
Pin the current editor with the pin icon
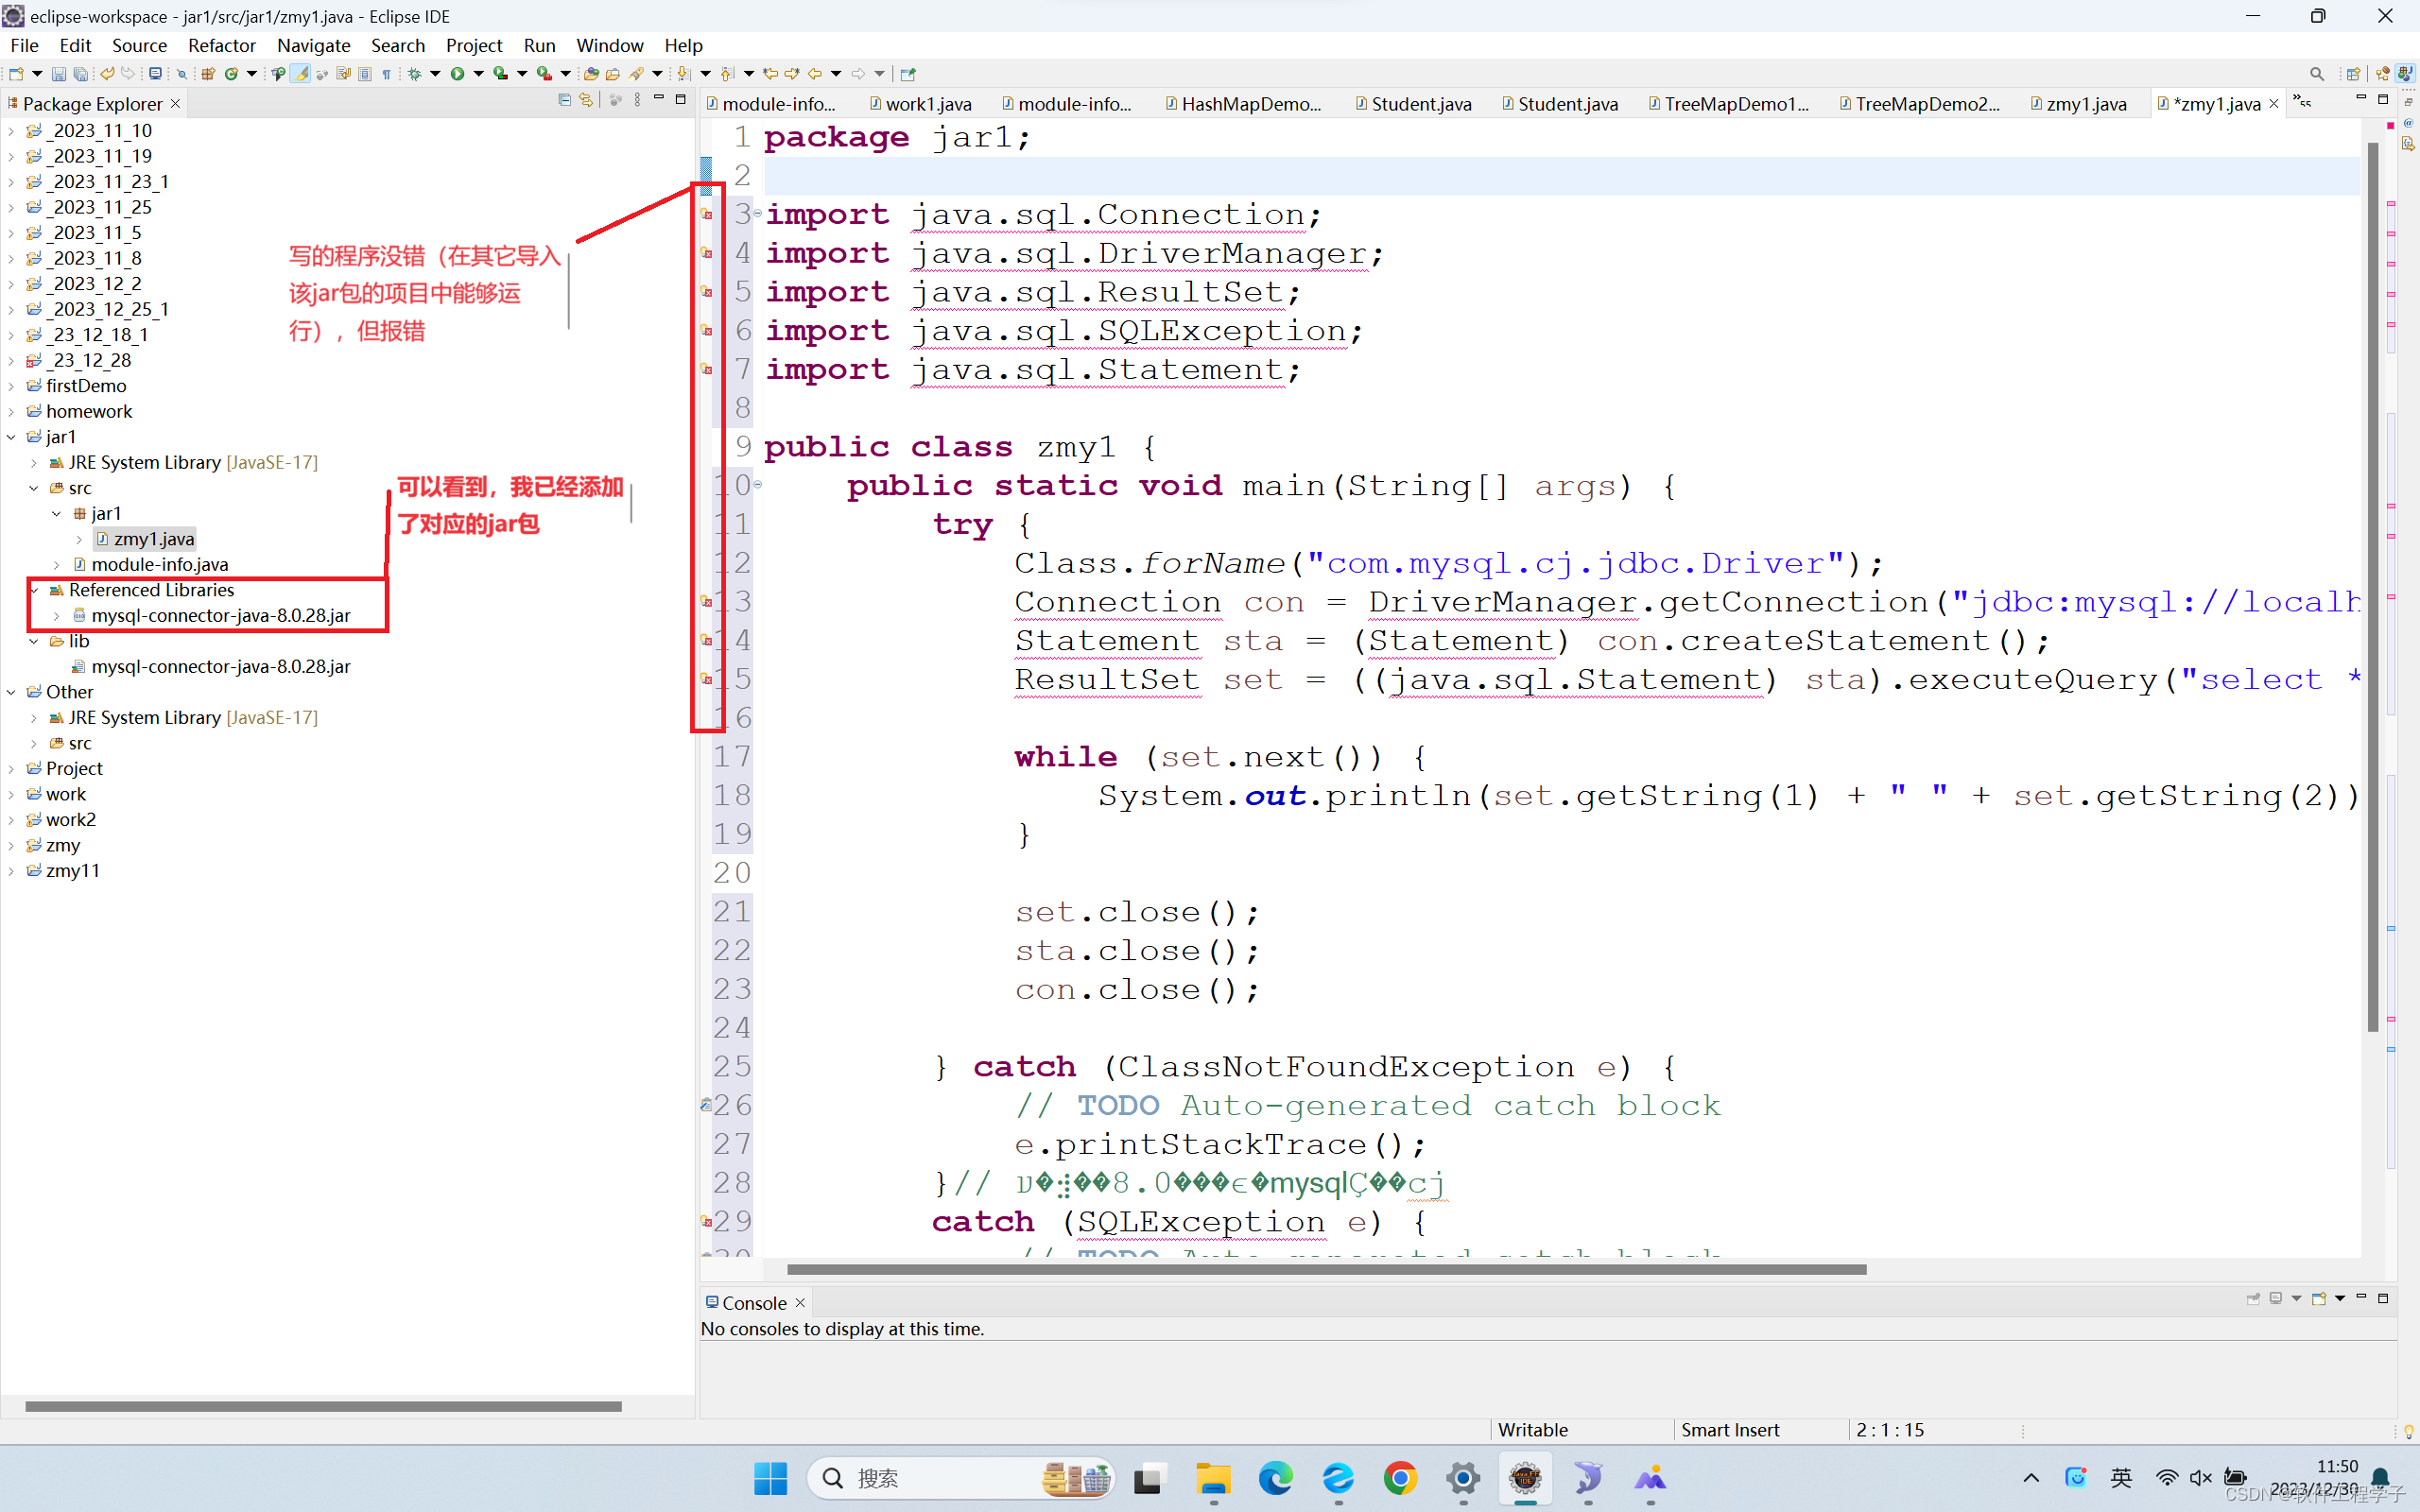[x=906, y=73]
